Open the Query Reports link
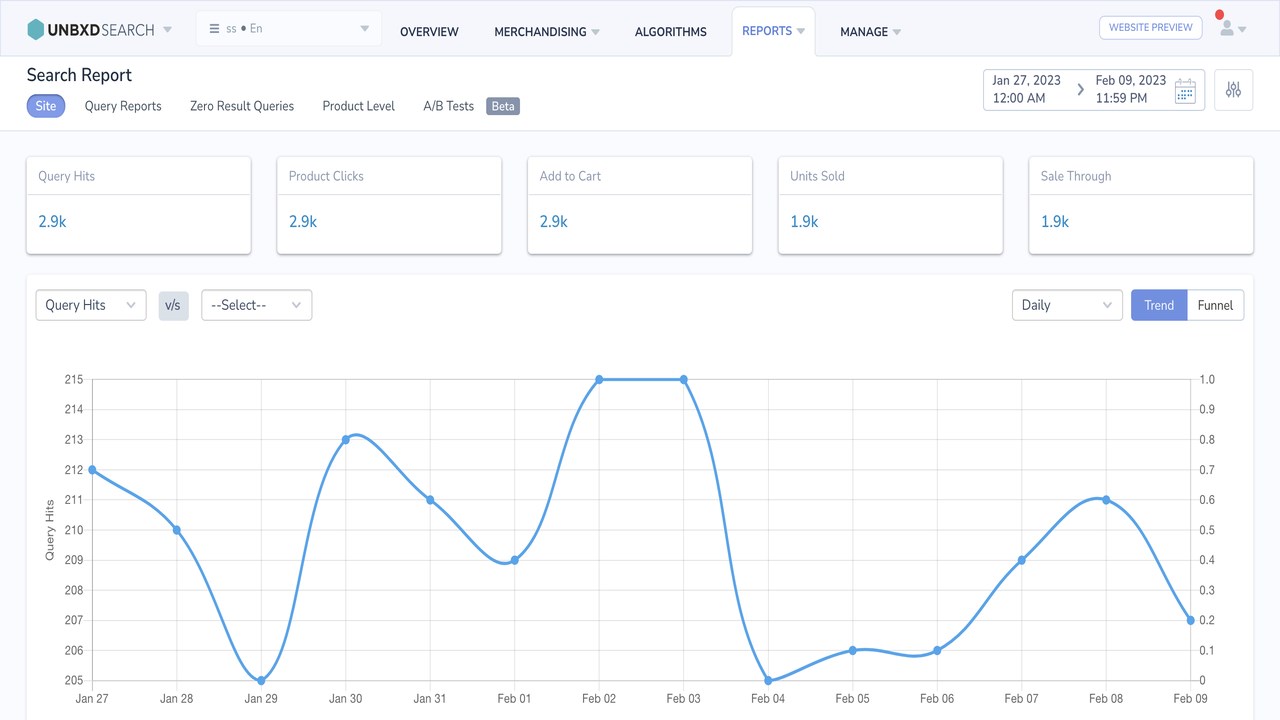Image resolution: width=1280 pixels, height=720 pixels. [x=123, y=106]
